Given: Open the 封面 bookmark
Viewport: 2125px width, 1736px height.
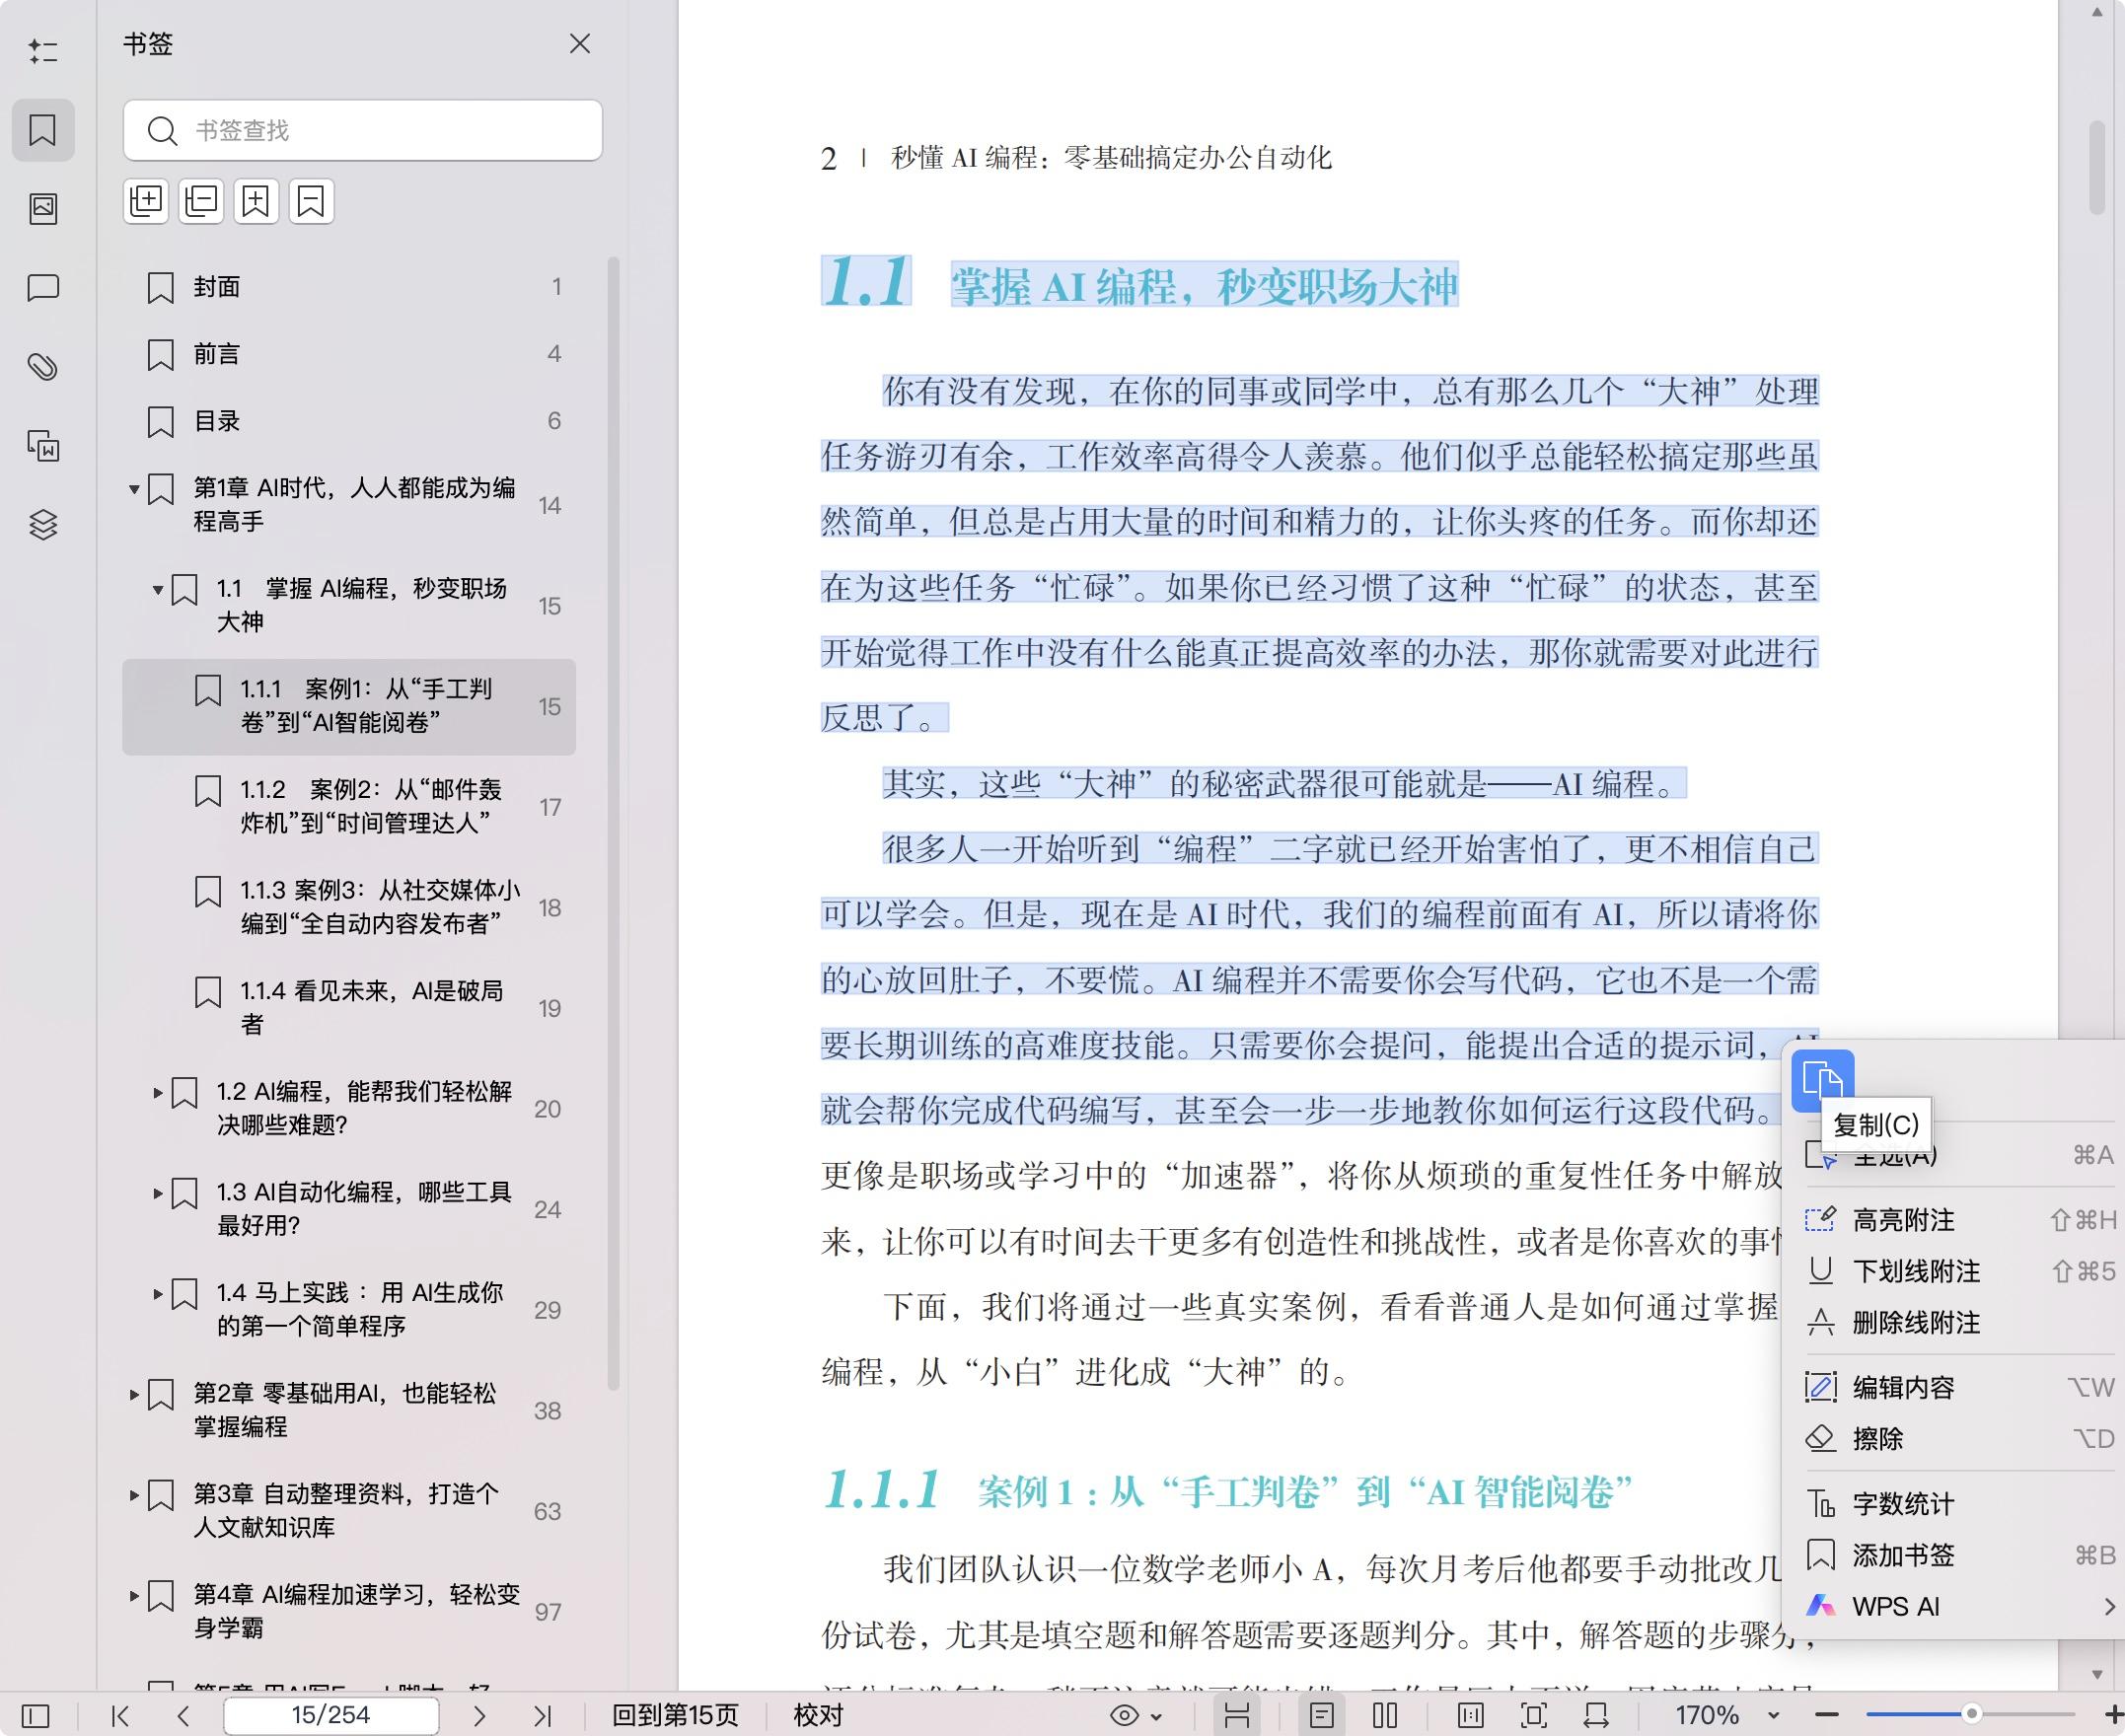Looking at the screenshot, I should [349, 287].
